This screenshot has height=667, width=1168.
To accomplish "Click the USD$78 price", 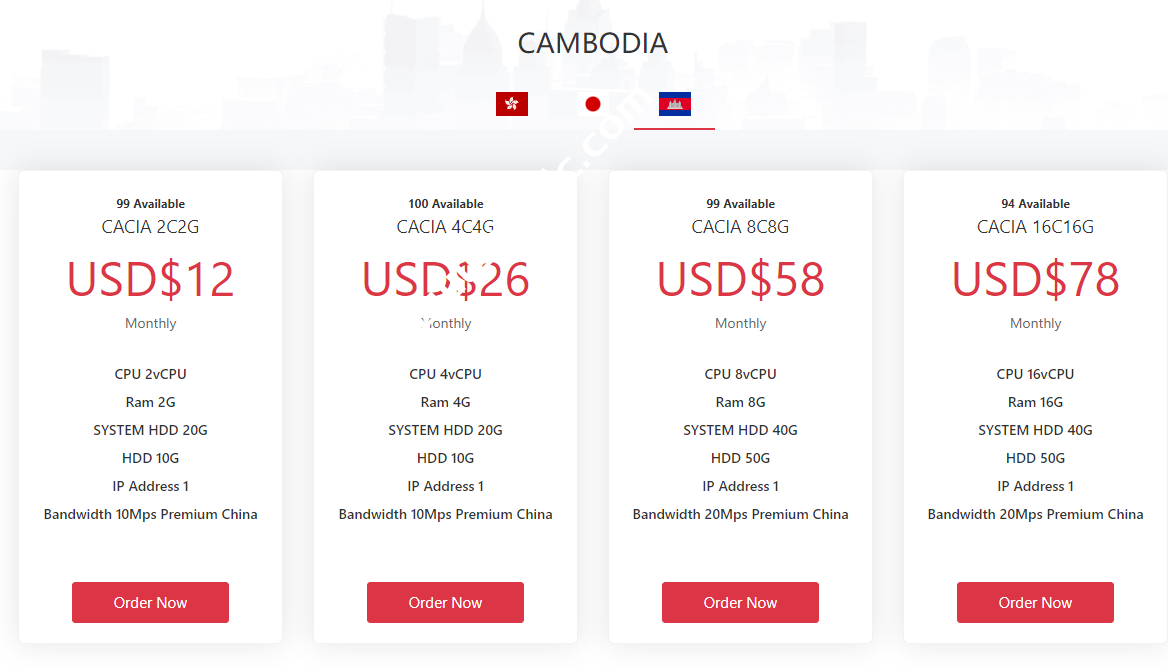I will click(1035, 280).
